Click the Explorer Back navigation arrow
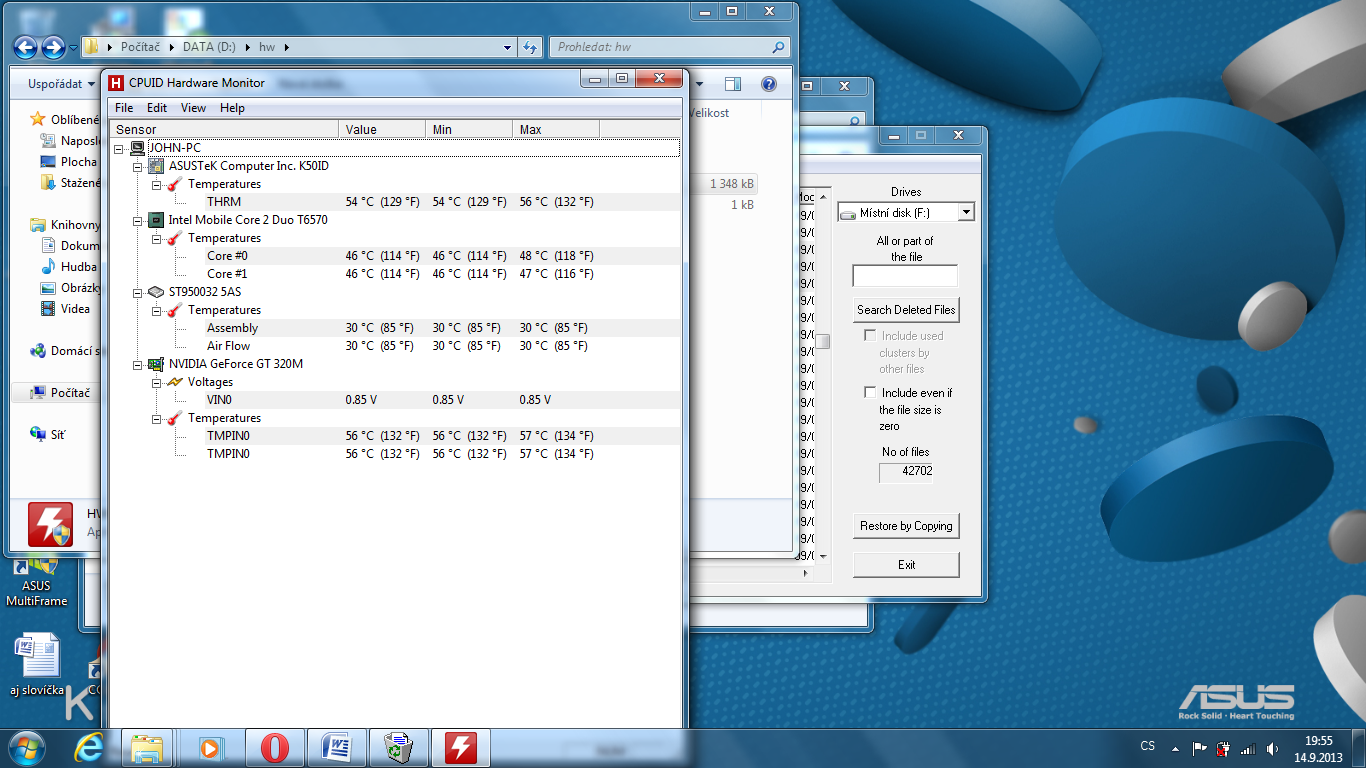The height and width of the screenshot is (768, 1366). click(x=25, y=47)
